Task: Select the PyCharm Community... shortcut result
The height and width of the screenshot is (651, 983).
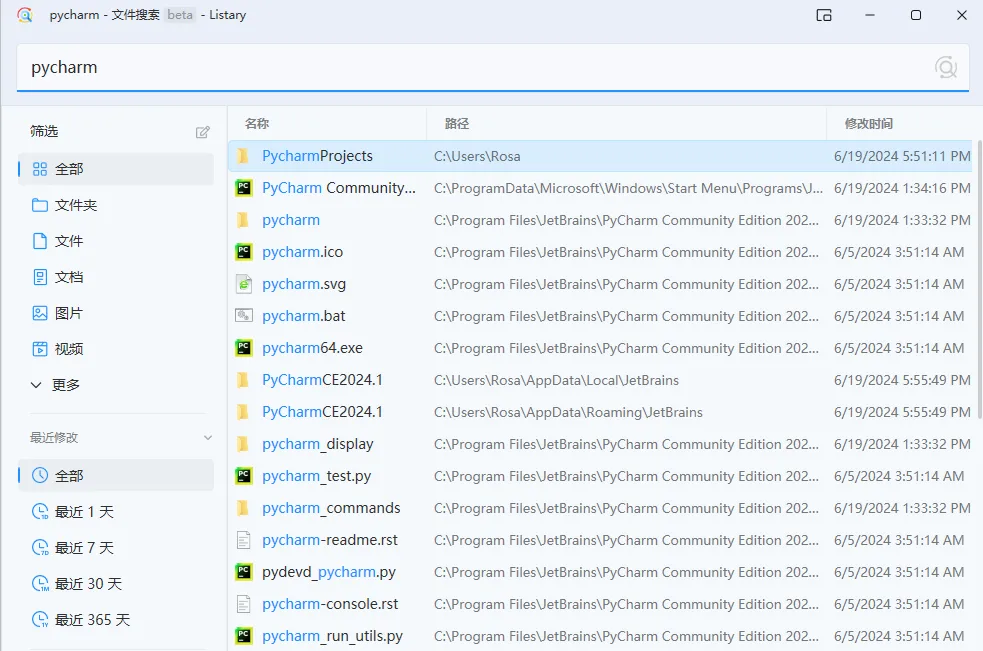Action: (x=339, y=188)
